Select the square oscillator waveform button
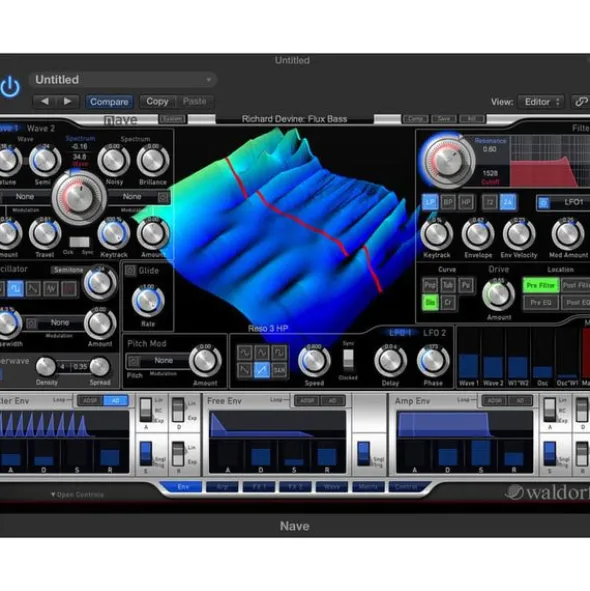 tap(15, 289)
